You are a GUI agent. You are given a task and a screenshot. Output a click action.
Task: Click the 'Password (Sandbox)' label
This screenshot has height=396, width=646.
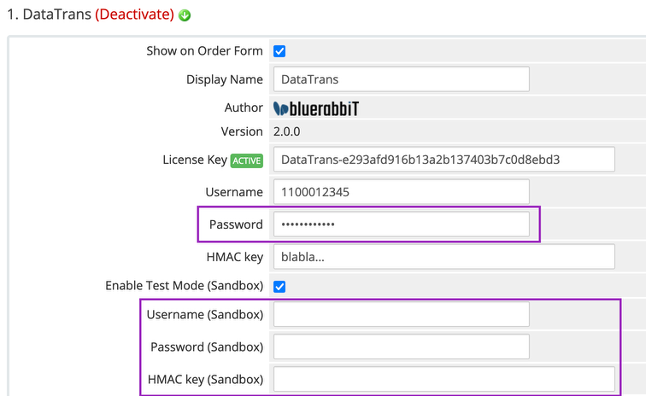[x=207, y=347]
